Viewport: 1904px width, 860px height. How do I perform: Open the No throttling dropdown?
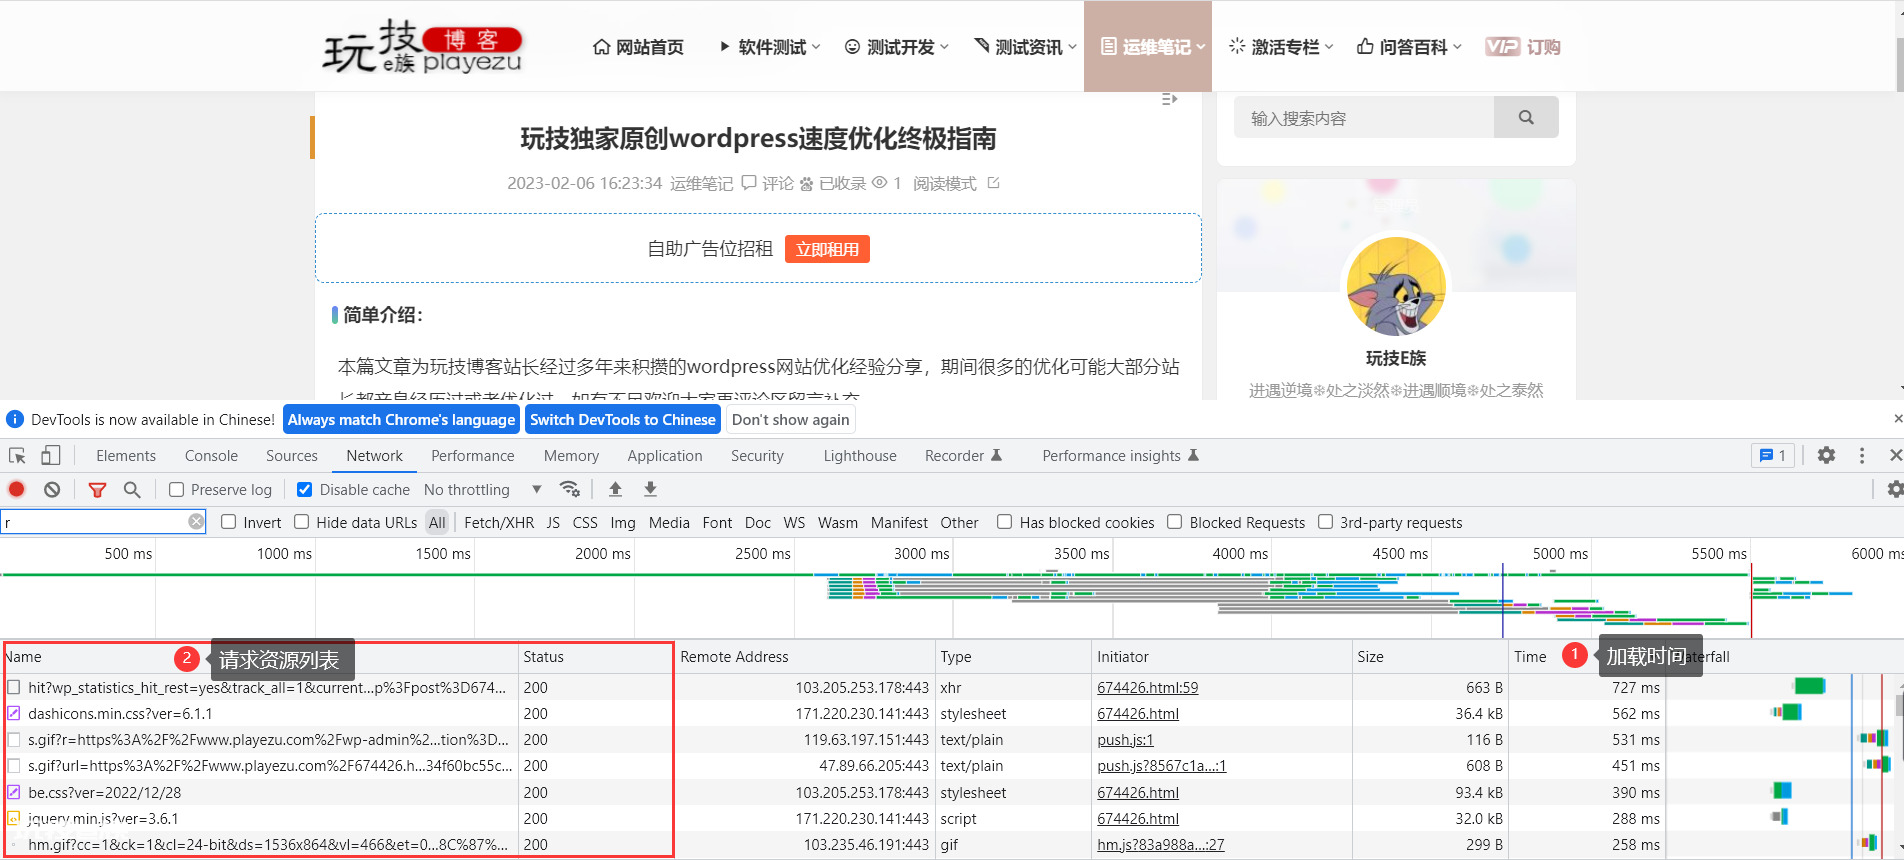[483, 490]
